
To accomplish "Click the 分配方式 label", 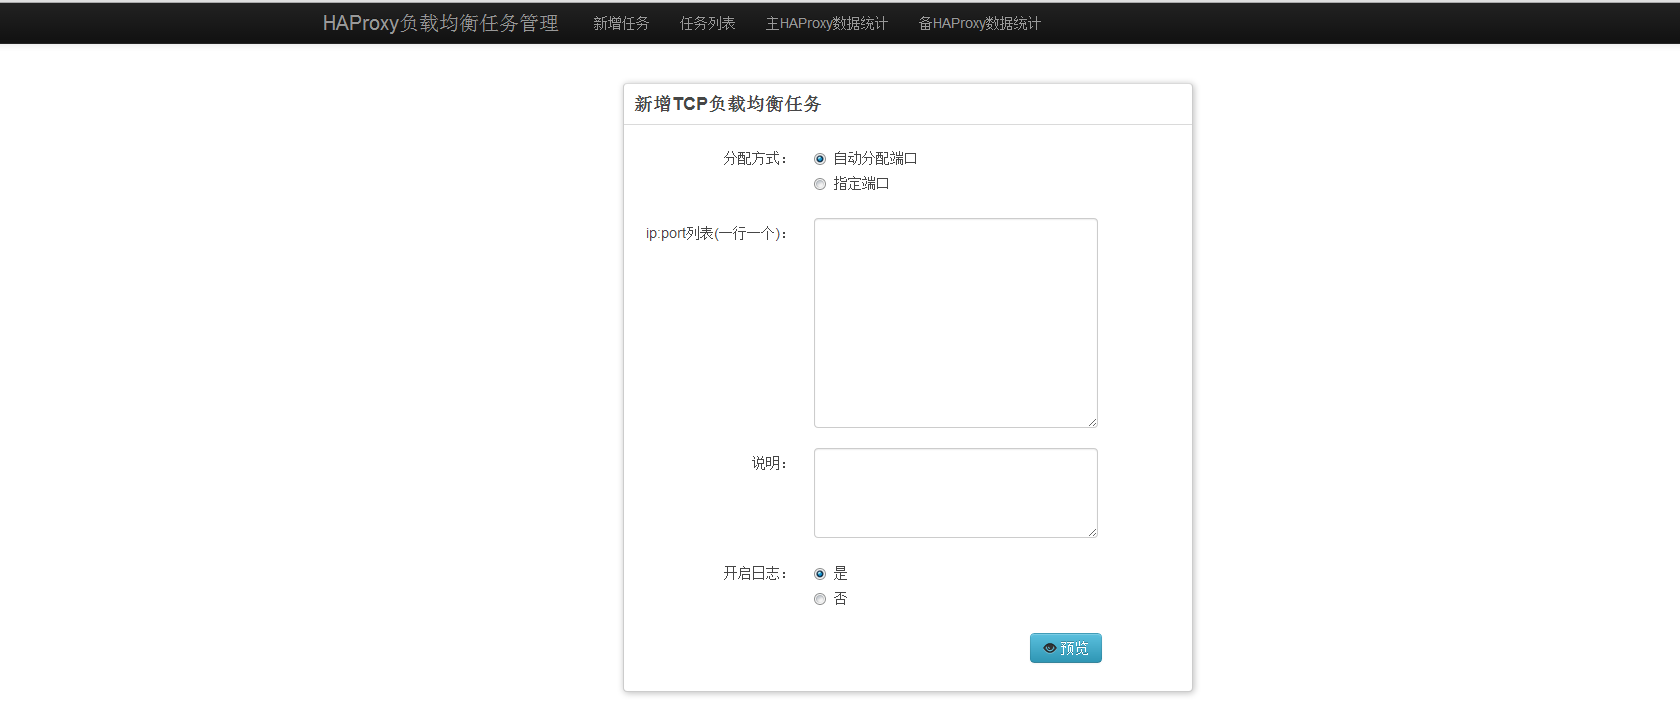I will (x=756, y=158).
